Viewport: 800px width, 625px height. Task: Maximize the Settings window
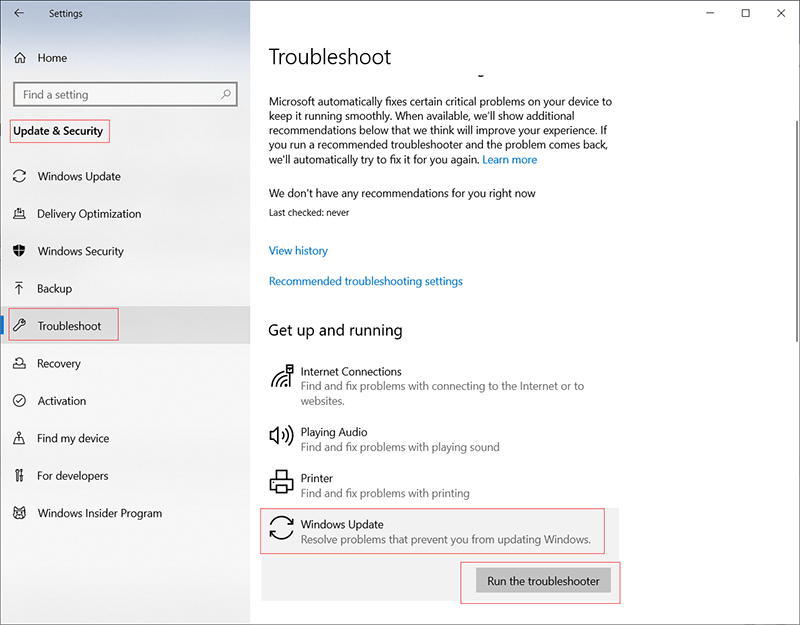[x=745, y=13]
